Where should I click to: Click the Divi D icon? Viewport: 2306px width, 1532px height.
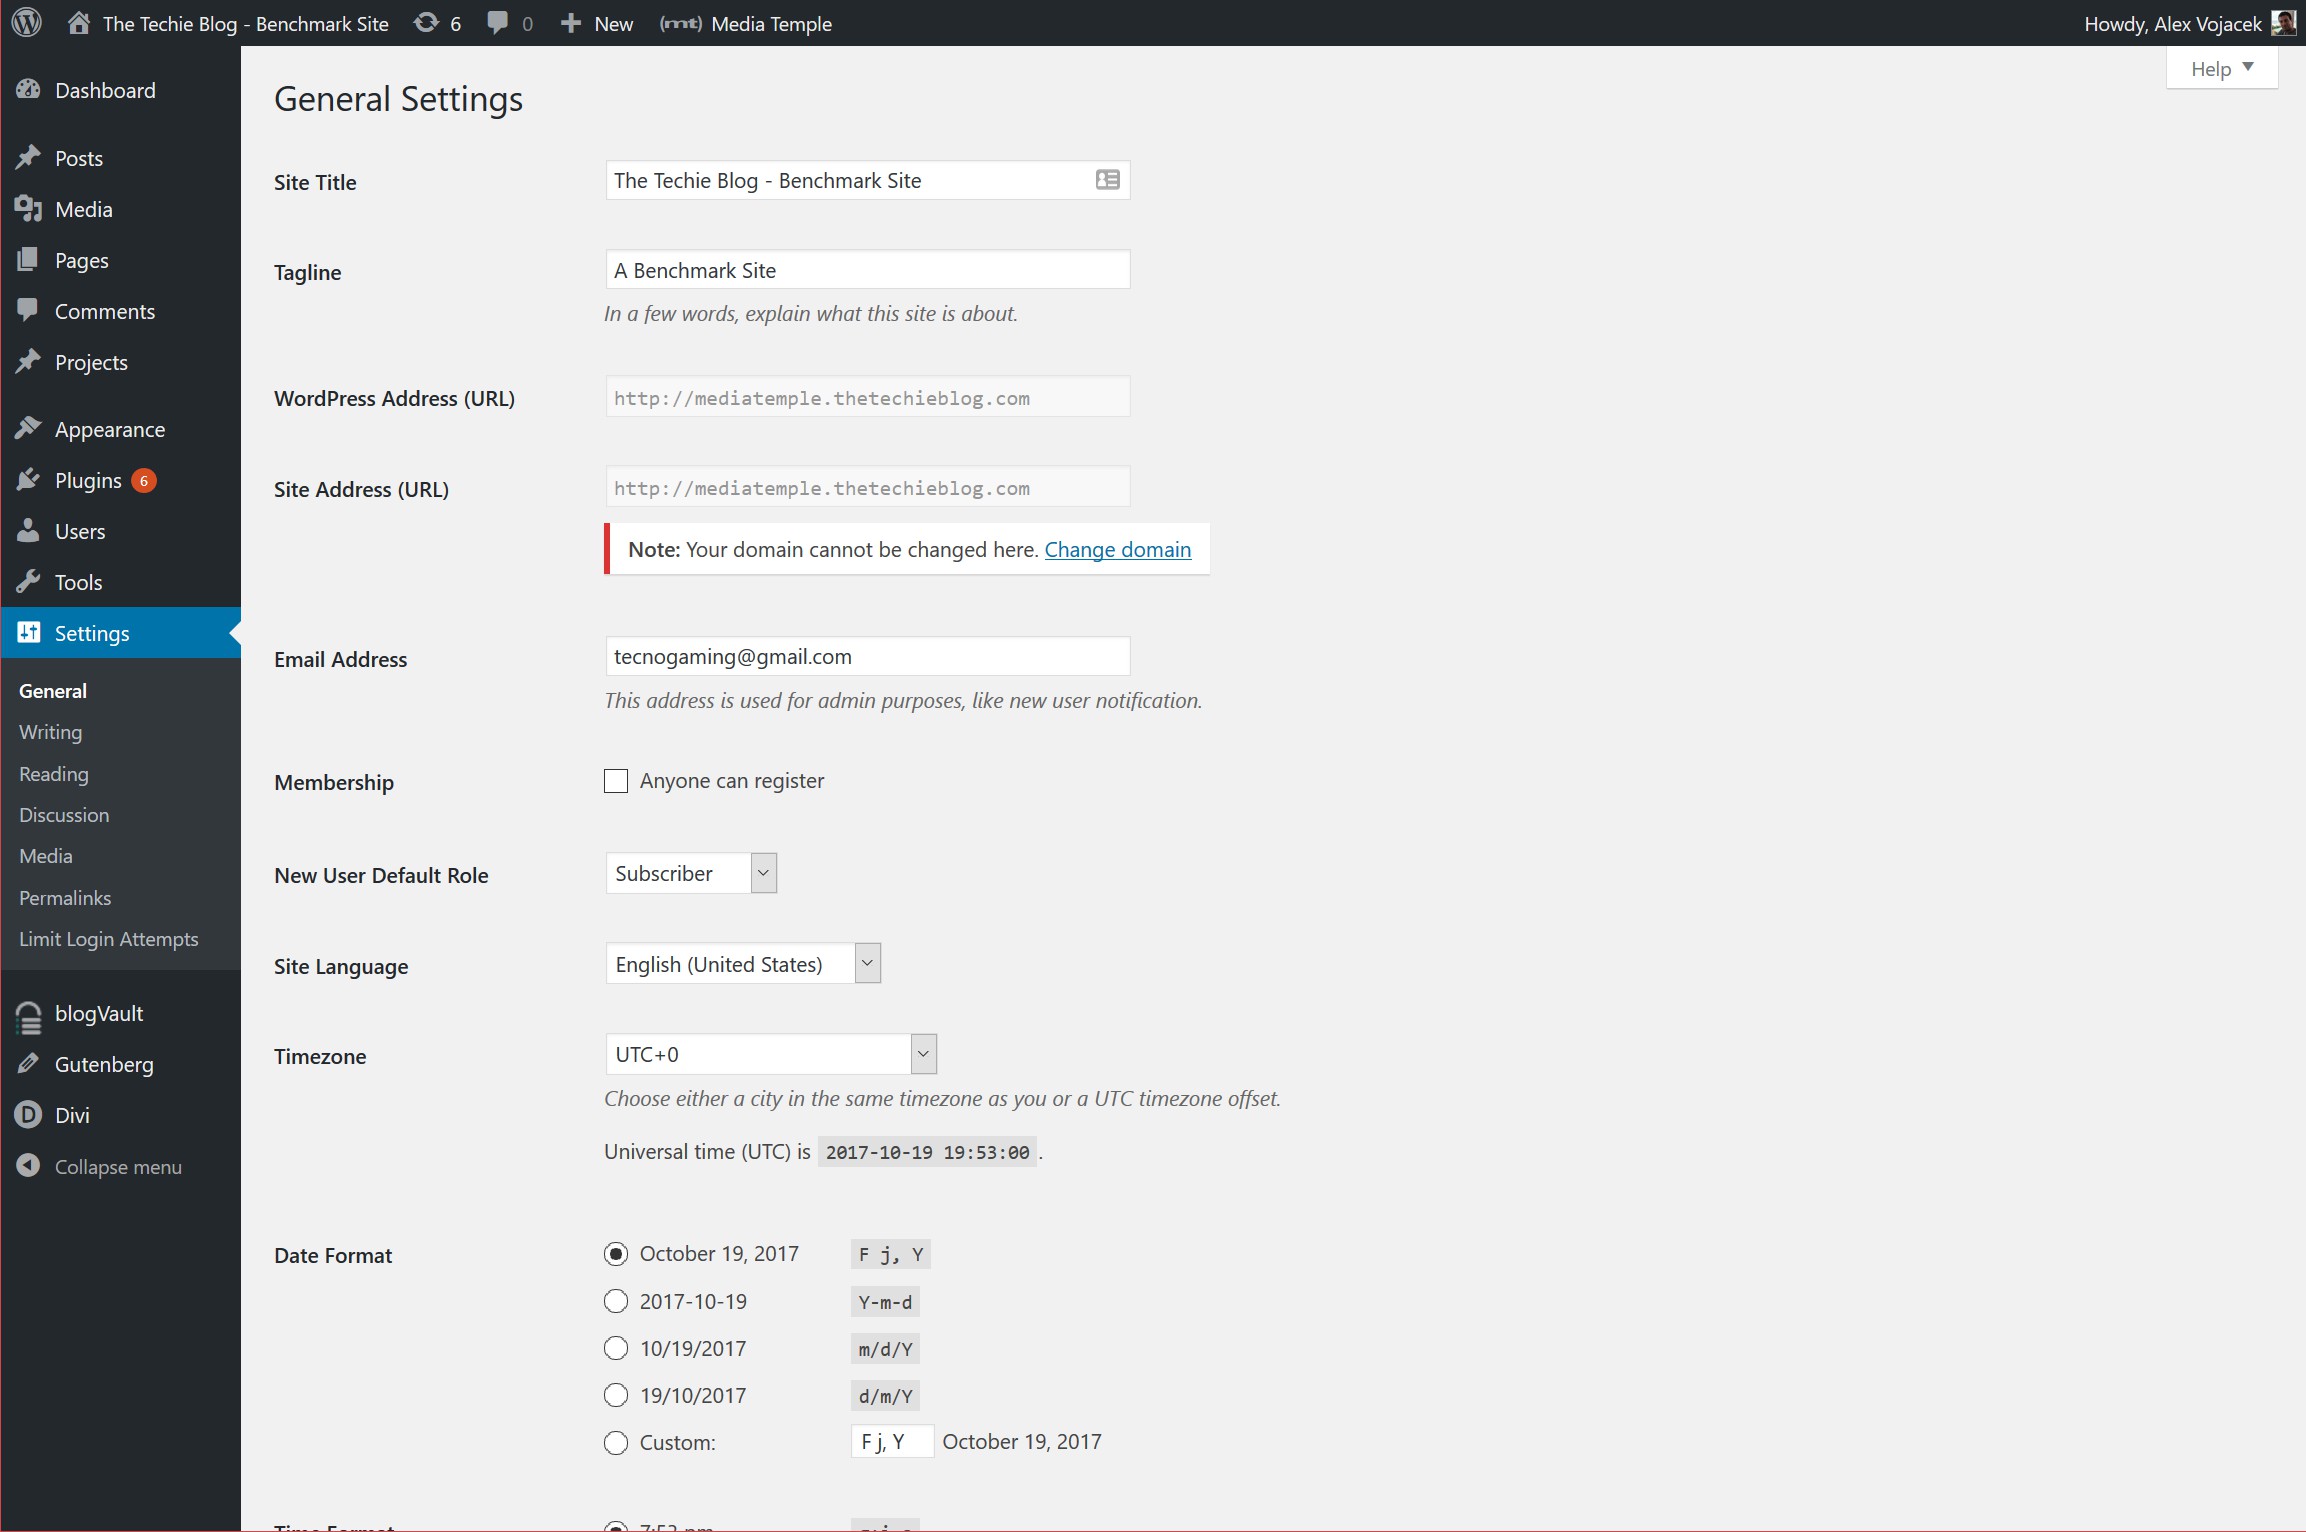click(x=28, y=1115)
